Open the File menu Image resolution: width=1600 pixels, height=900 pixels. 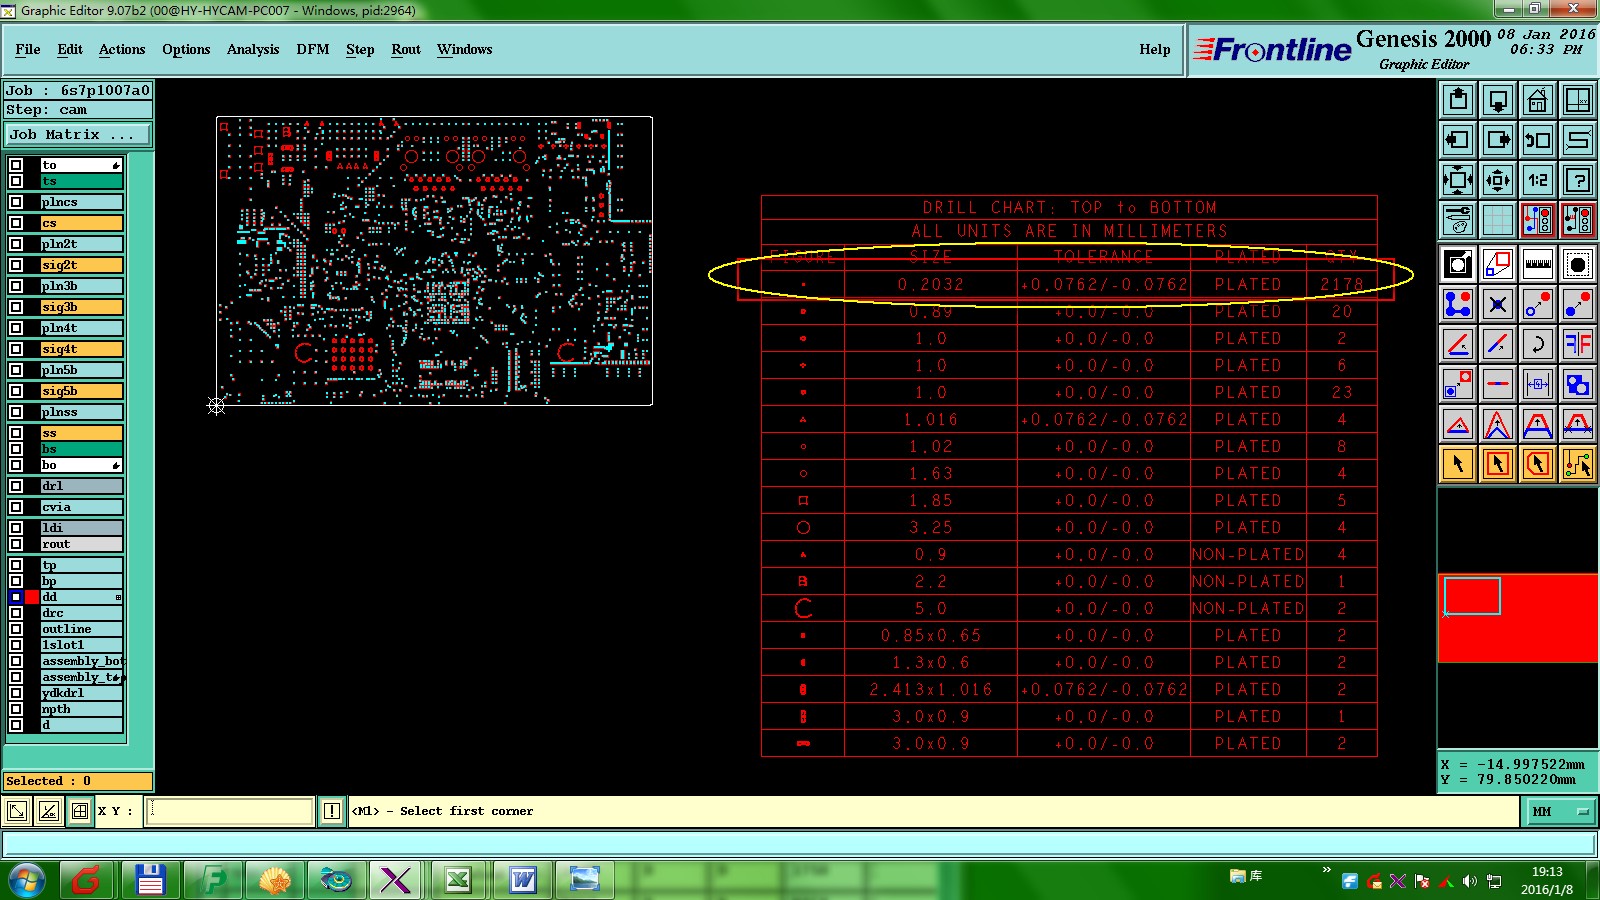[28, 49]
